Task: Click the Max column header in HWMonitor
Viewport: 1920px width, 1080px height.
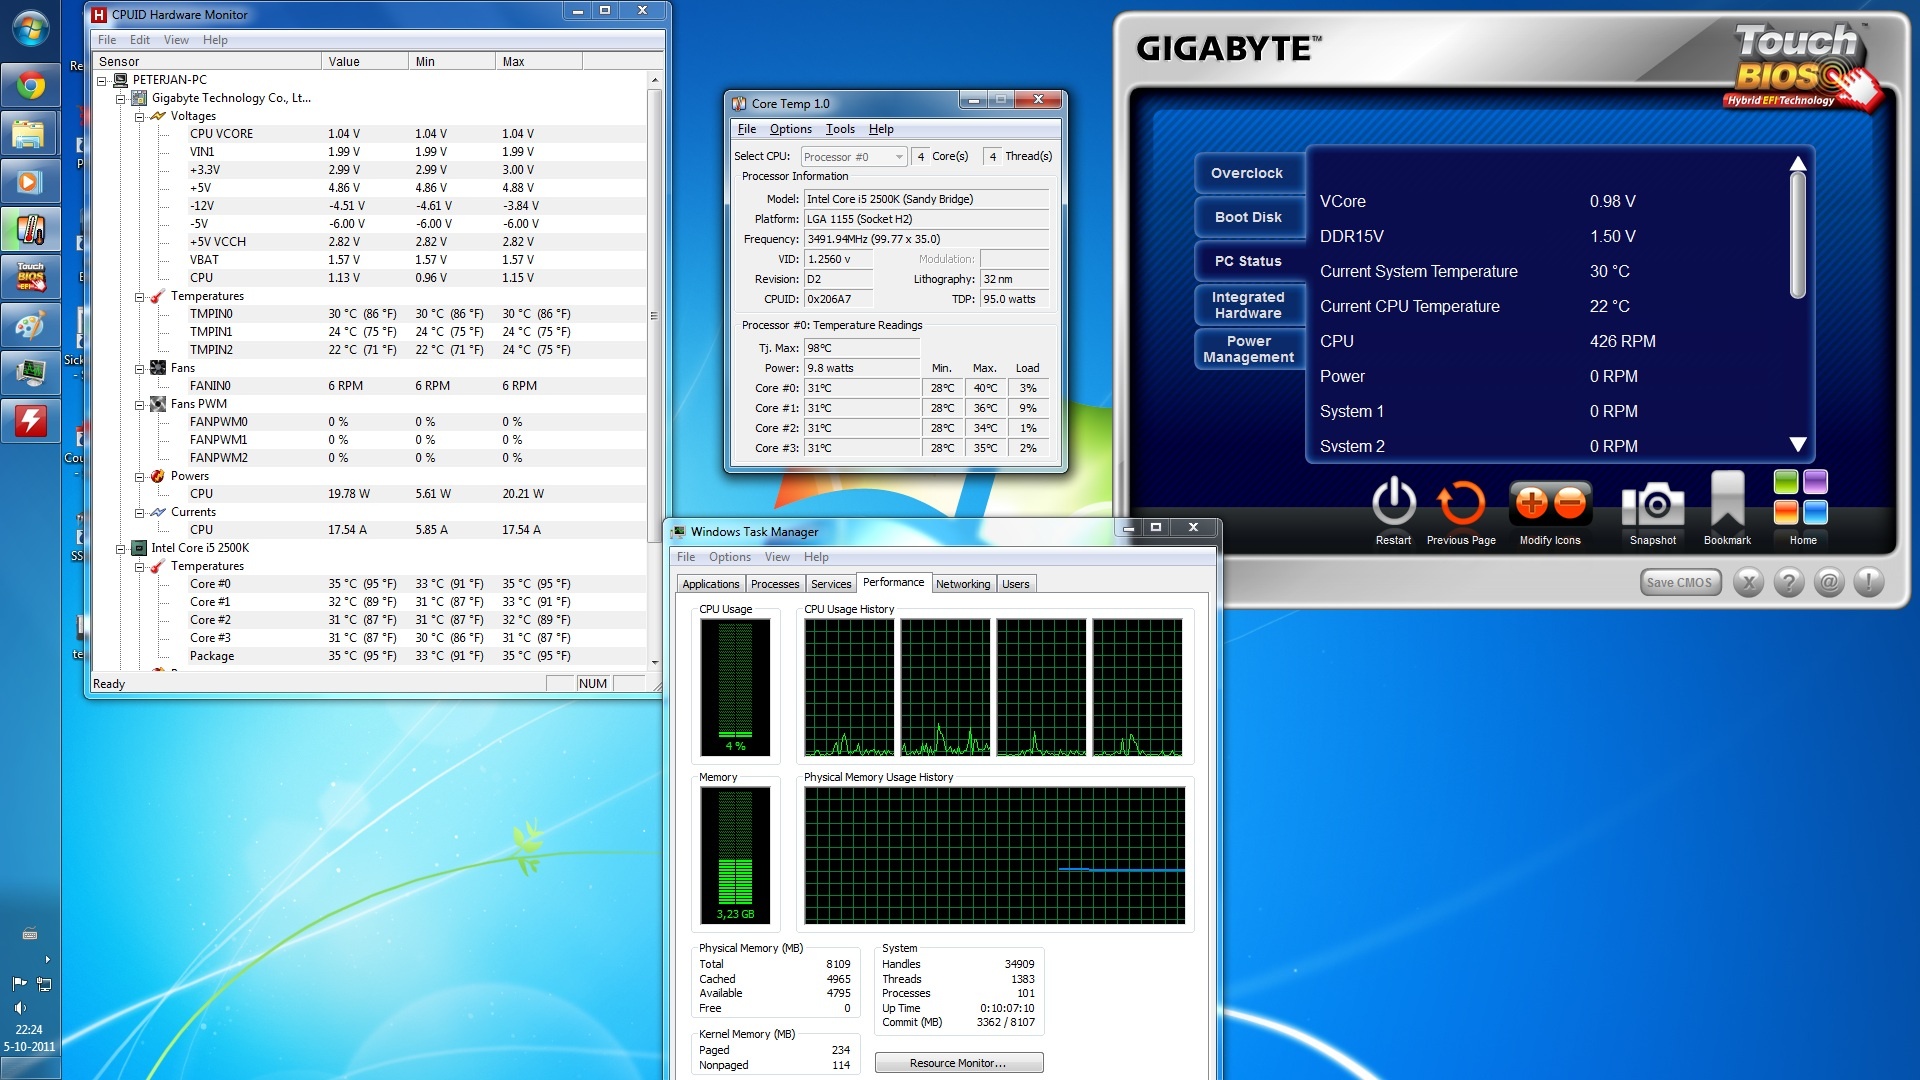Action: [538, 62]
